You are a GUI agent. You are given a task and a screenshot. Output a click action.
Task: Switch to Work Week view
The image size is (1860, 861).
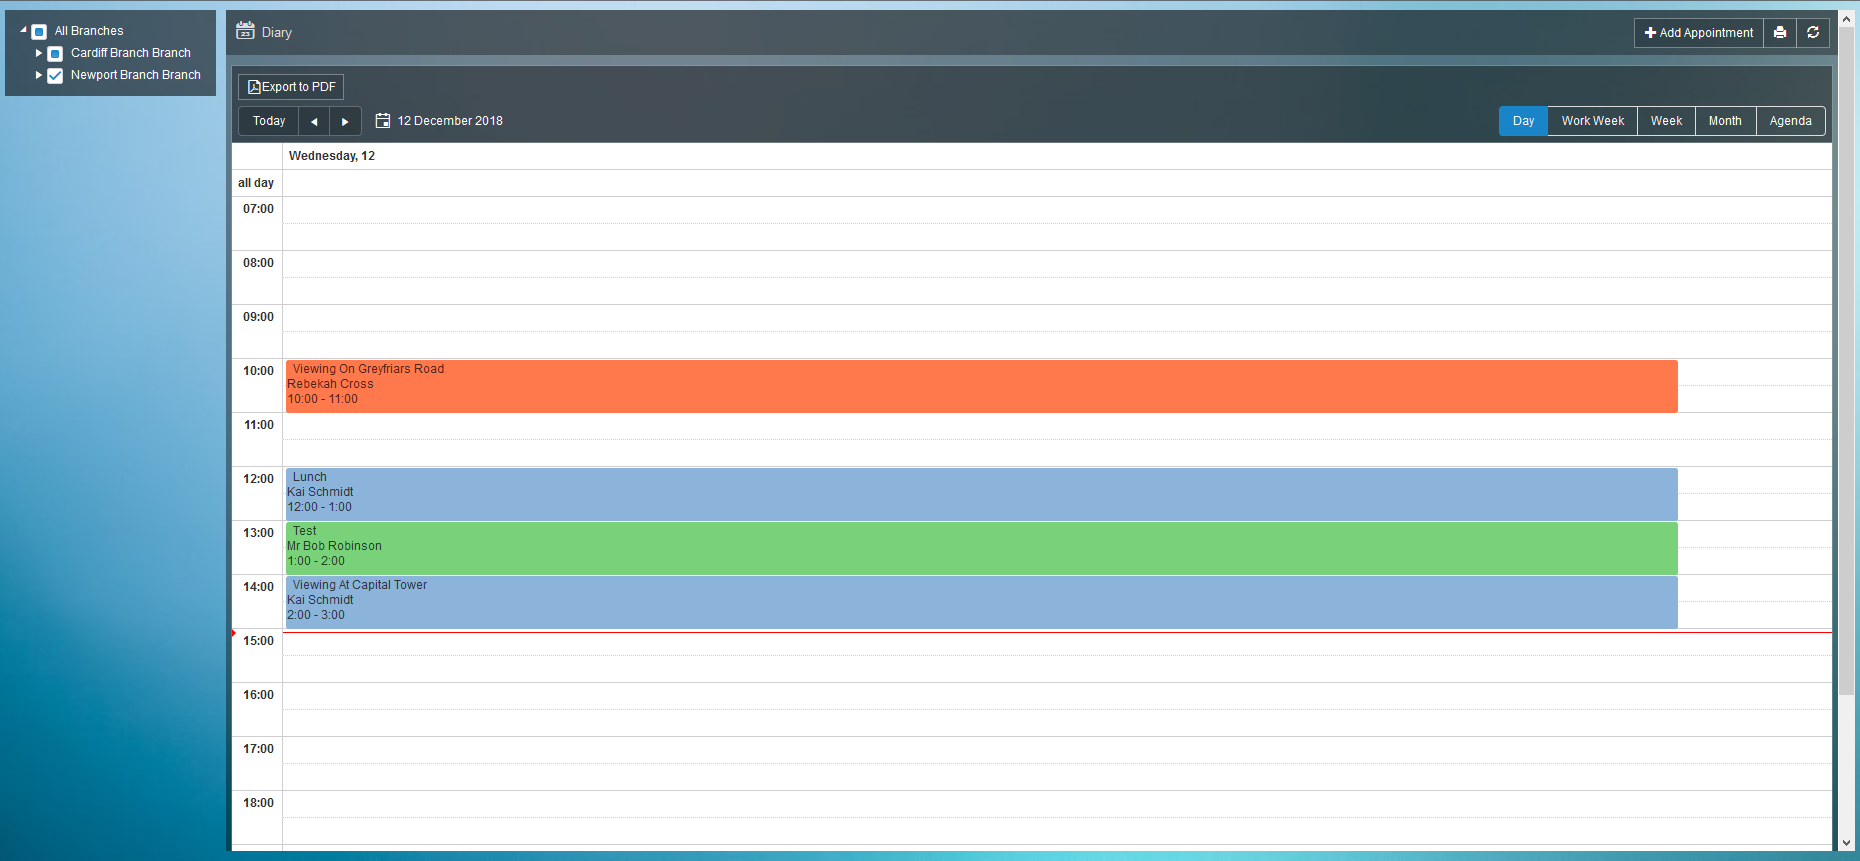pyautogui.click(x=1592, y=121)
